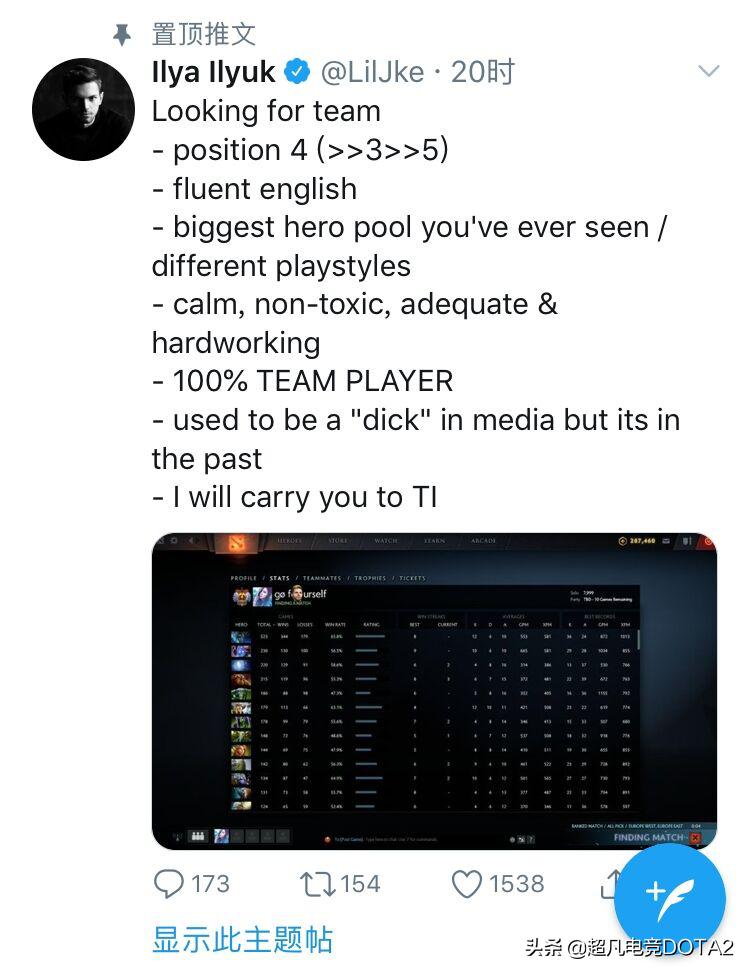Viewport: 750px width, 974px height.
Task: Cancel FINDING MATCH with the red X
Action: click(x=695, y=837)
